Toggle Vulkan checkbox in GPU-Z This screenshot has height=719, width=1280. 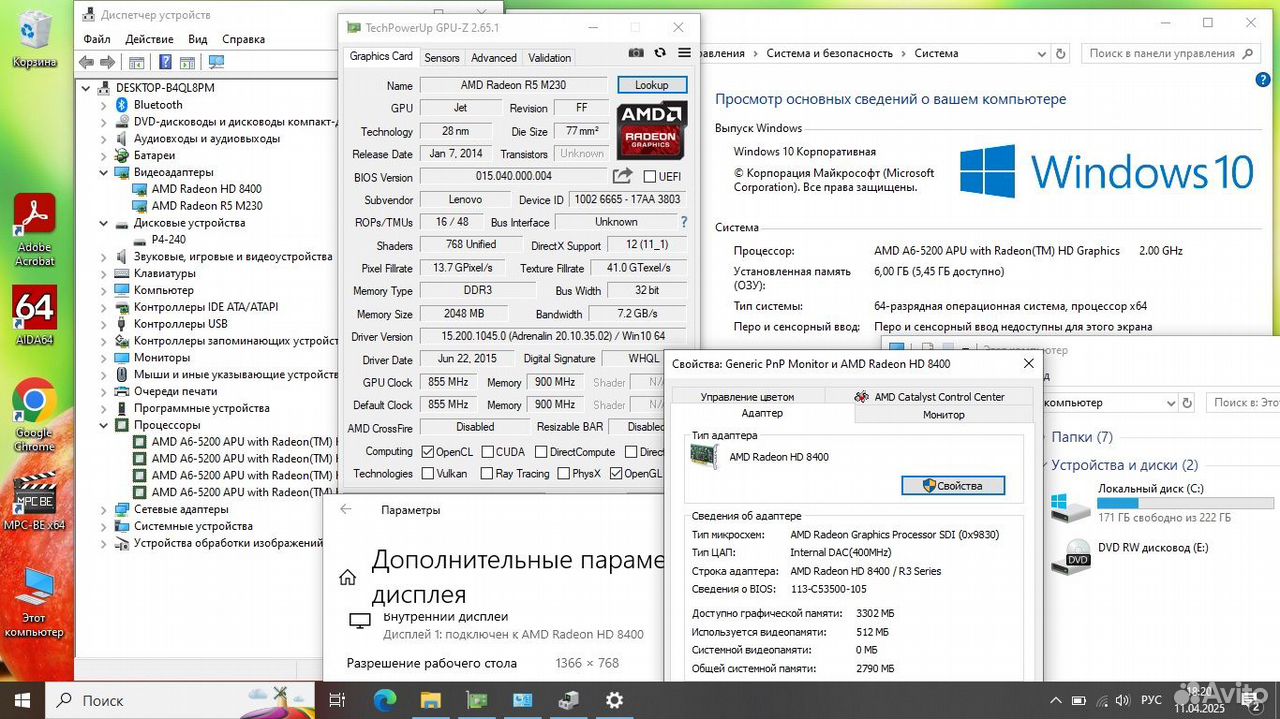coord(428,474)
